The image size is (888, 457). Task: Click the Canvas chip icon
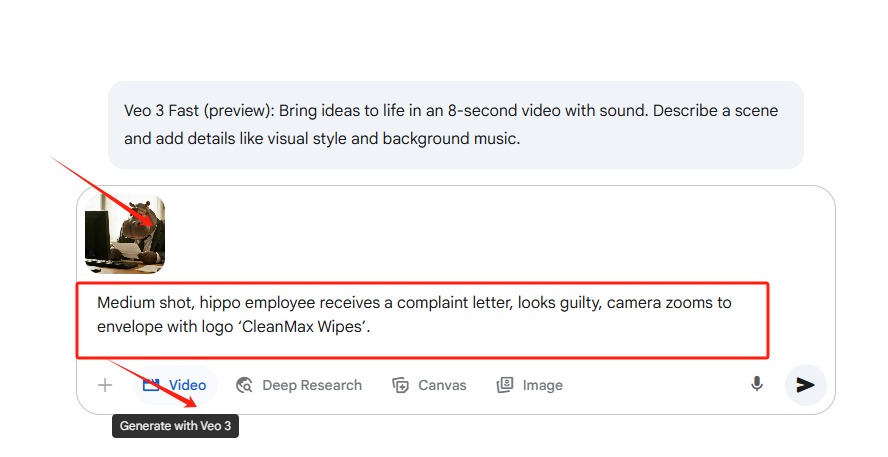point(401,385)
